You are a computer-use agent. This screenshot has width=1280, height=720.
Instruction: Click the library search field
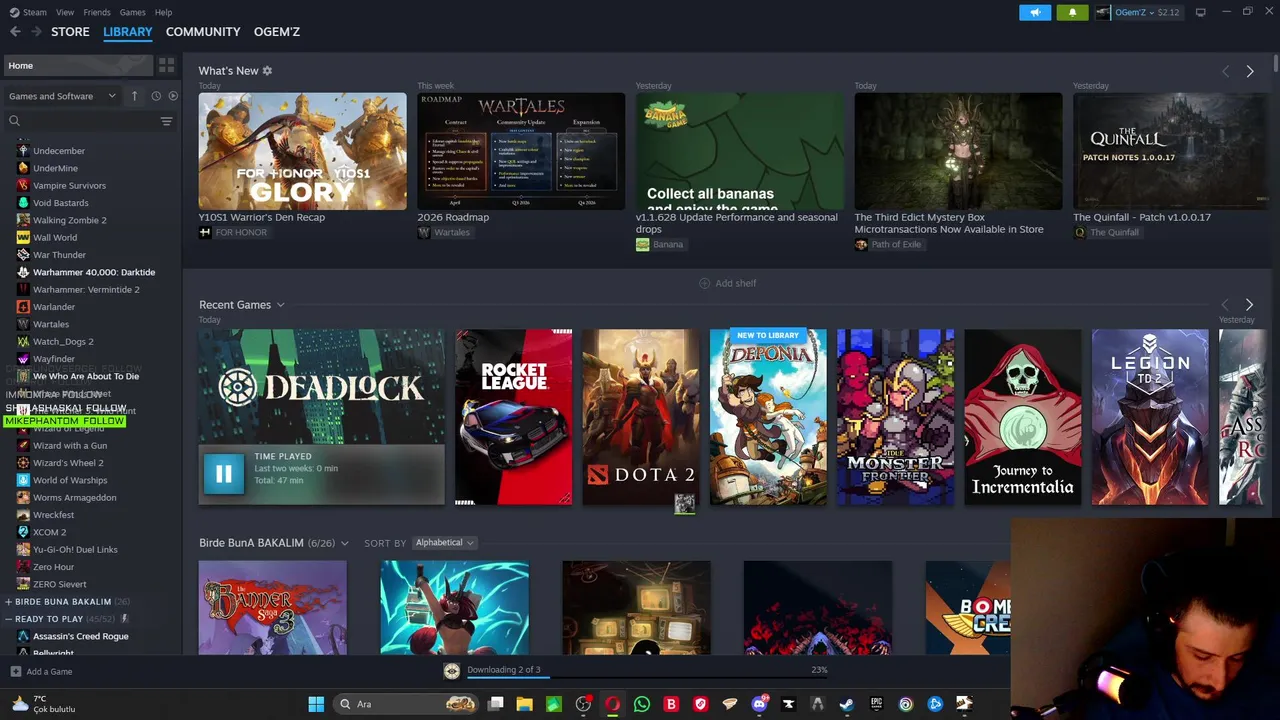coord(80,121)
